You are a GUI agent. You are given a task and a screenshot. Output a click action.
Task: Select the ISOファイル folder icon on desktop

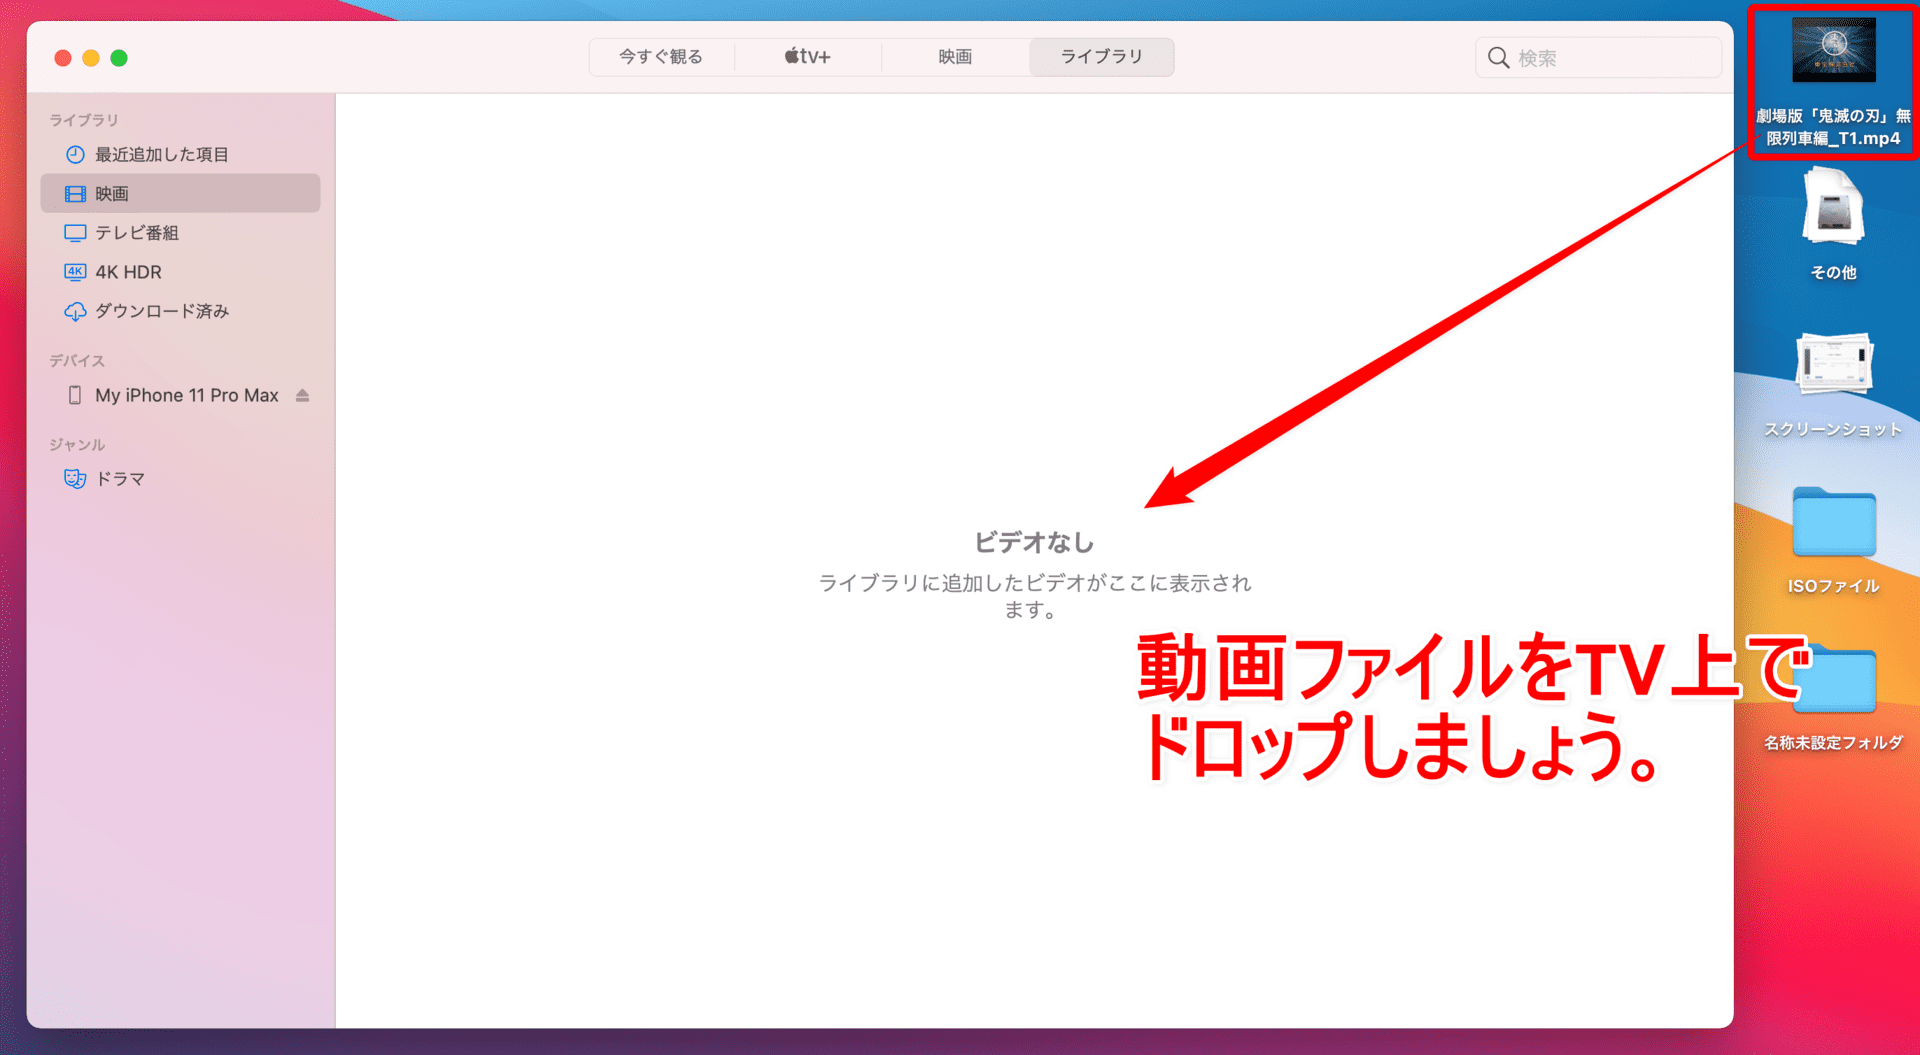(1834, 521)
